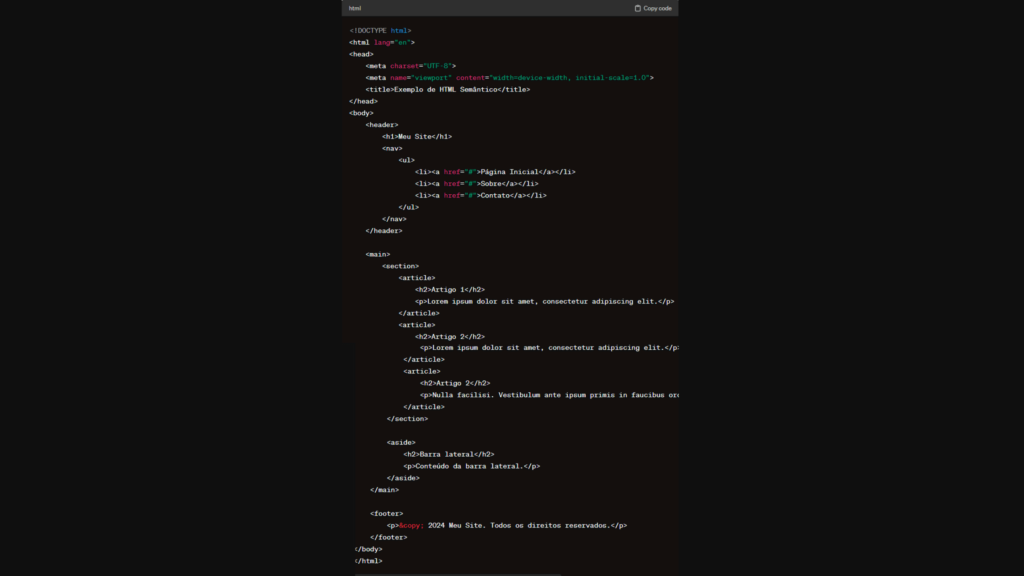Click the closing </body> tag line

[368, 549]
